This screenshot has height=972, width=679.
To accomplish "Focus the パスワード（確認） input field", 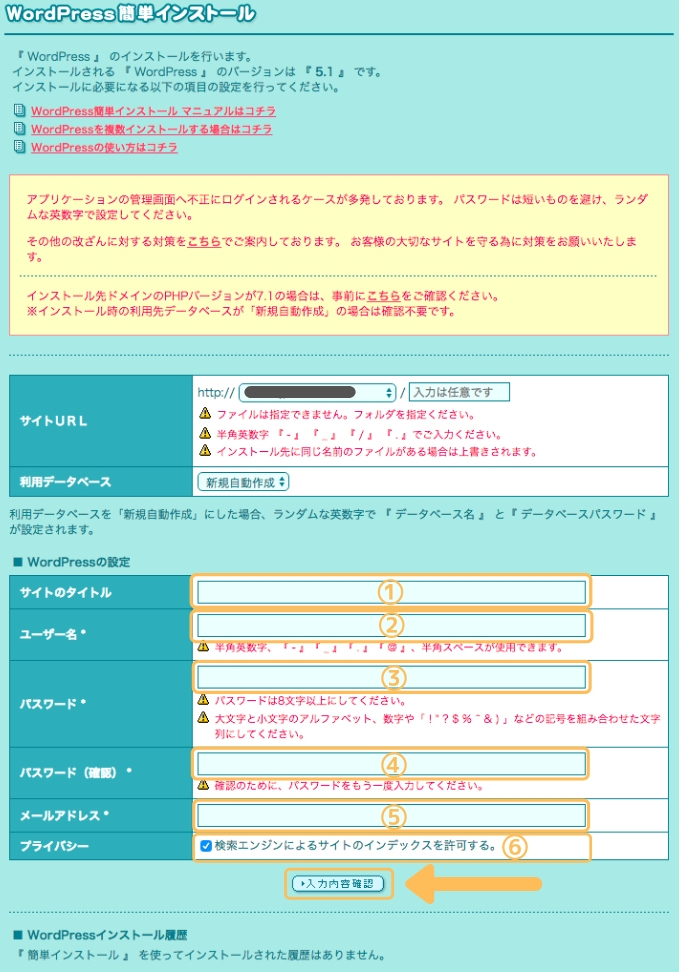I will point(391,764).
